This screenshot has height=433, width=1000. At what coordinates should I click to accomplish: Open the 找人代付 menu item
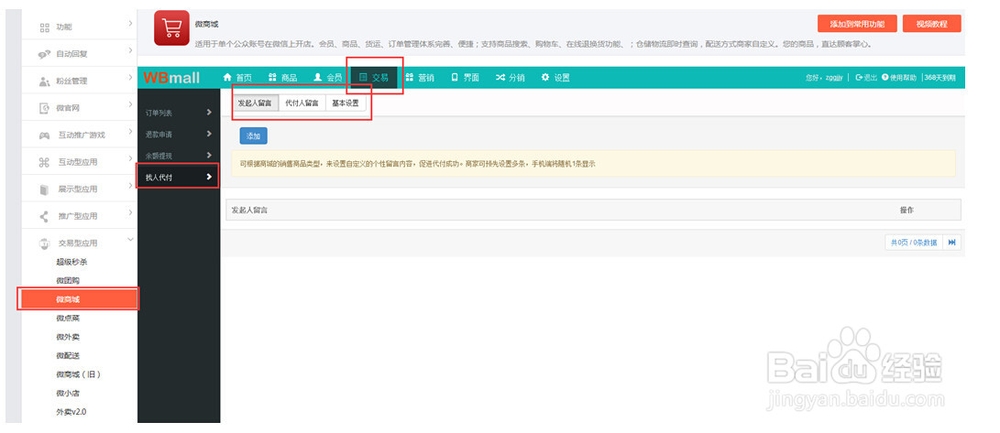pyautogui.click(x=179, y=177)
